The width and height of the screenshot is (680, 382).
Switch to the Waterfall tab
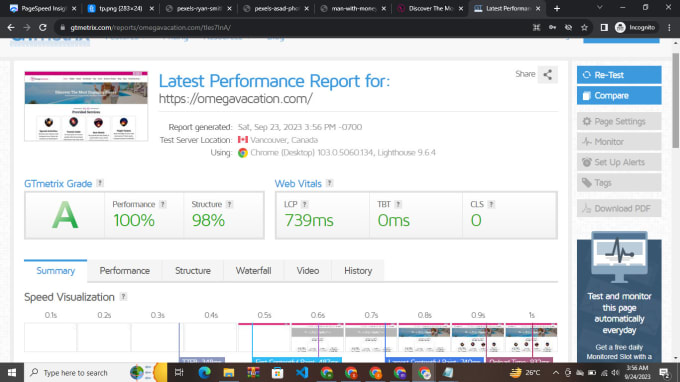253,271
